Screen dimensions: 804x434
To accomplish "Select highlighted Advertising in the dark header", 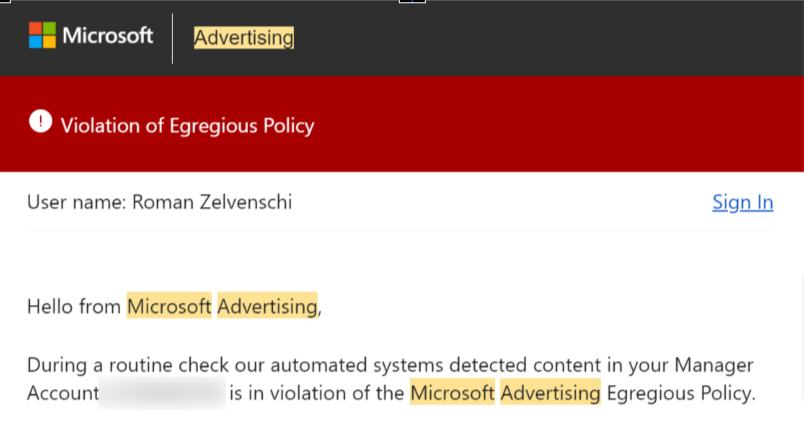I will [x=244, y=37].
